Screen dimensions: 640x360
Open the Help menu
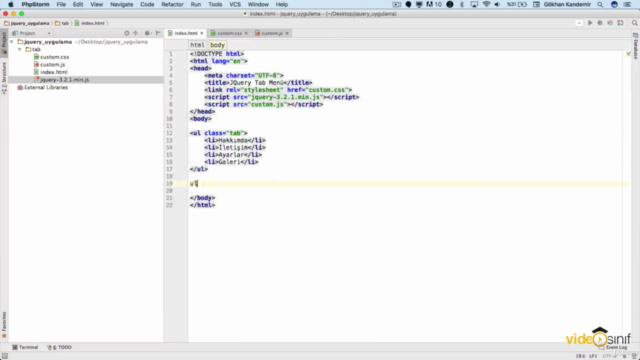pyautogui.click(x=282, y=4)
